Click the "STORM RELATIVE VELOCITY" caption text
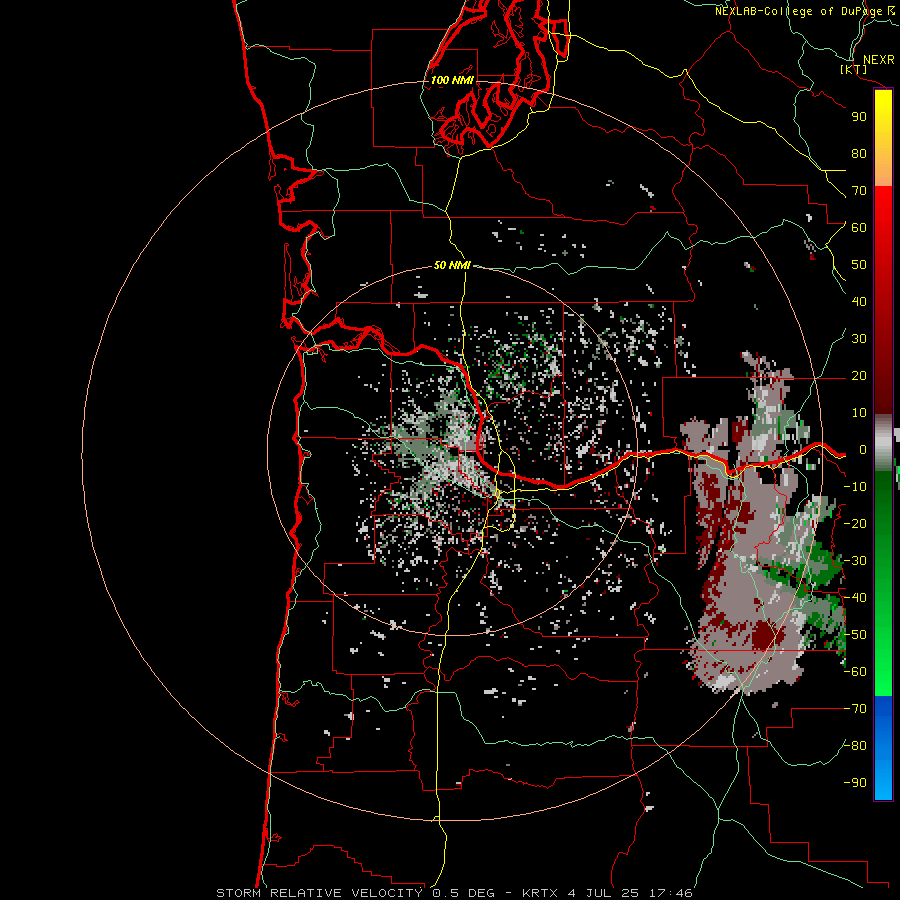This screenshot has height=900, width=900. click(x=319, y=893)
